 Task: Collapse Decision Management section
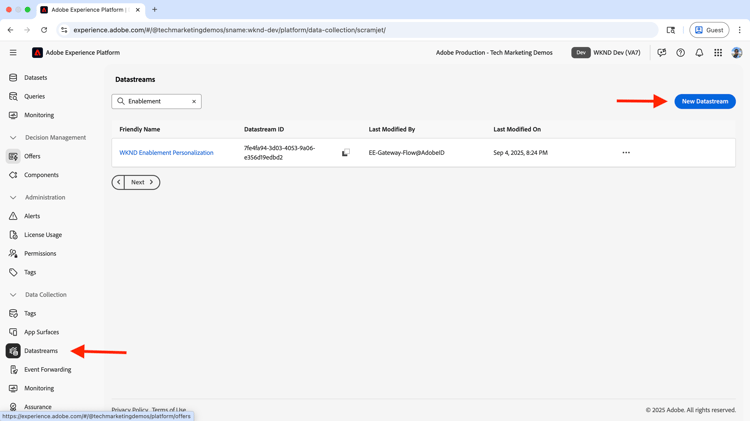(13, 137)
